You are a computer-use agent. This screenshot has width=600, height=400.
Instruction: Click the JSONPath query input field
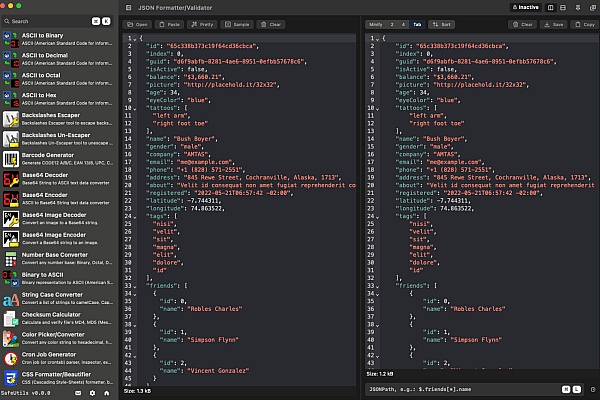point(474,389)
